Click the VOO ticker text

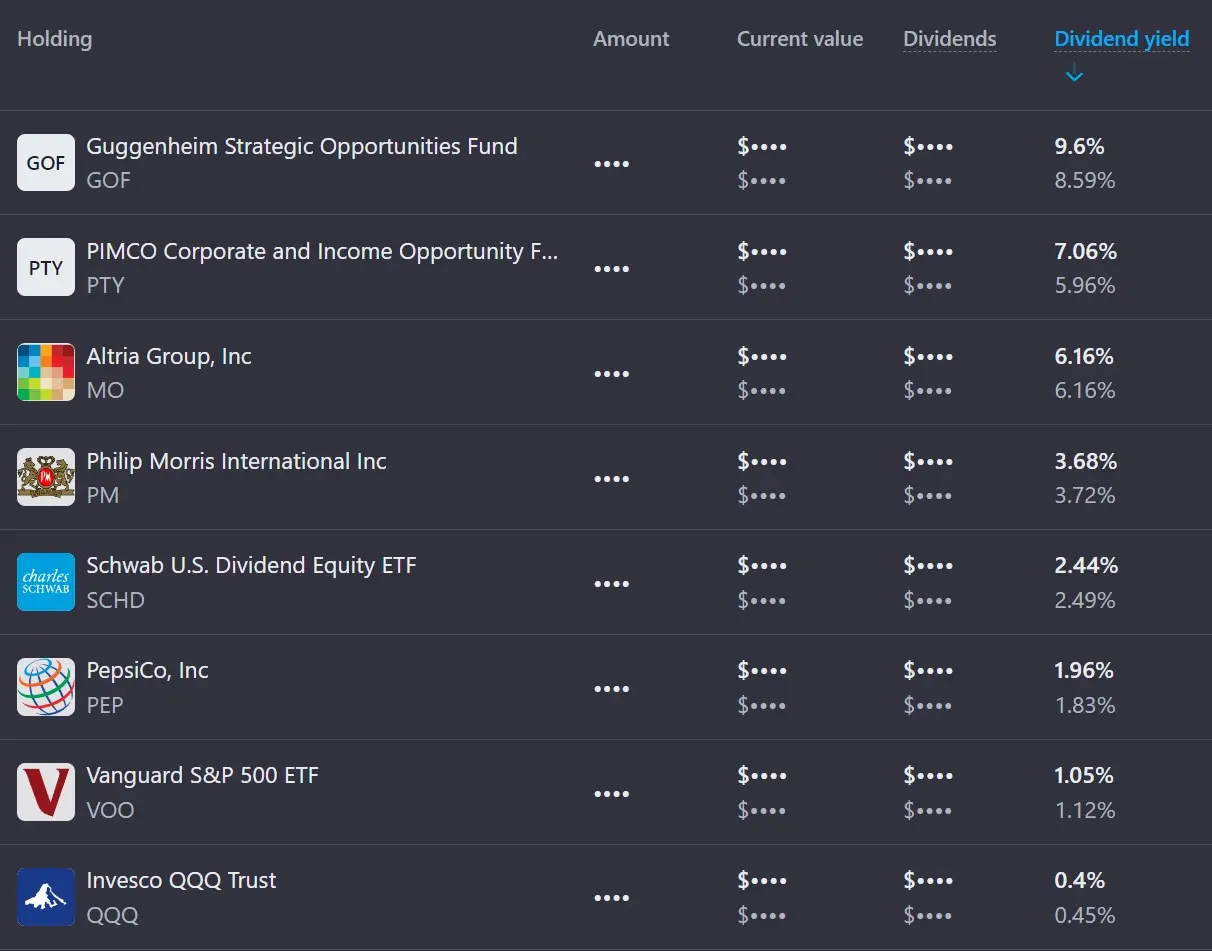click(110, 811)
